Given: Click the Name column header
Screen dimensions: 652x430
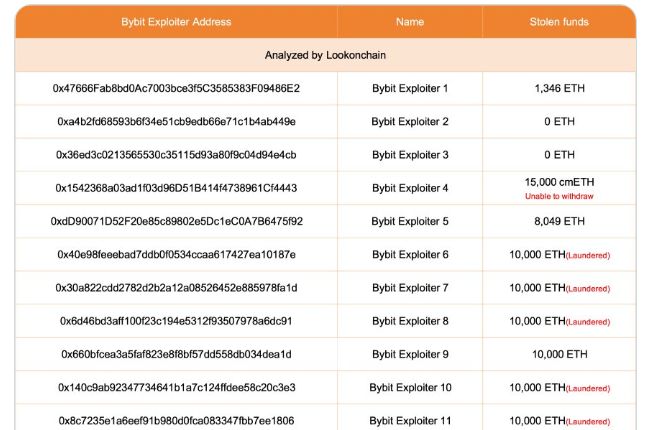Looking at the screenshot, I should click(x=410, y=22).
